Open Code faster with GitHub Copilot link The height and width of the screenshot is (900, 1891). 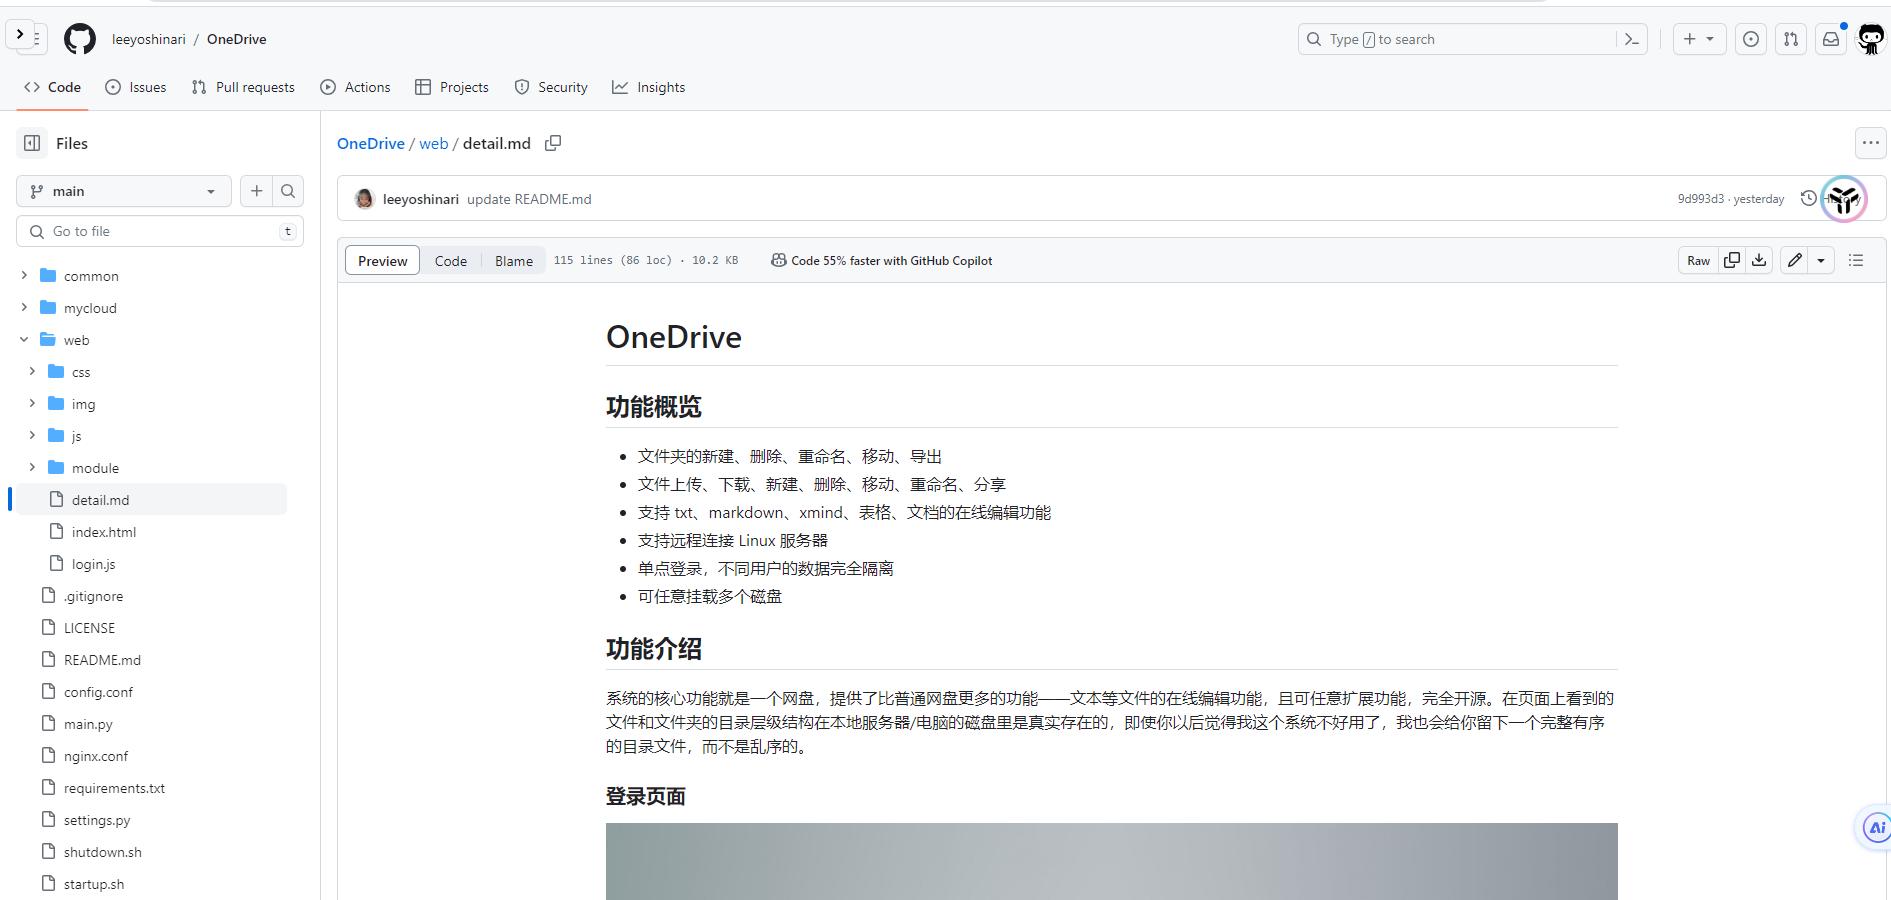click(x=882, y=260)
